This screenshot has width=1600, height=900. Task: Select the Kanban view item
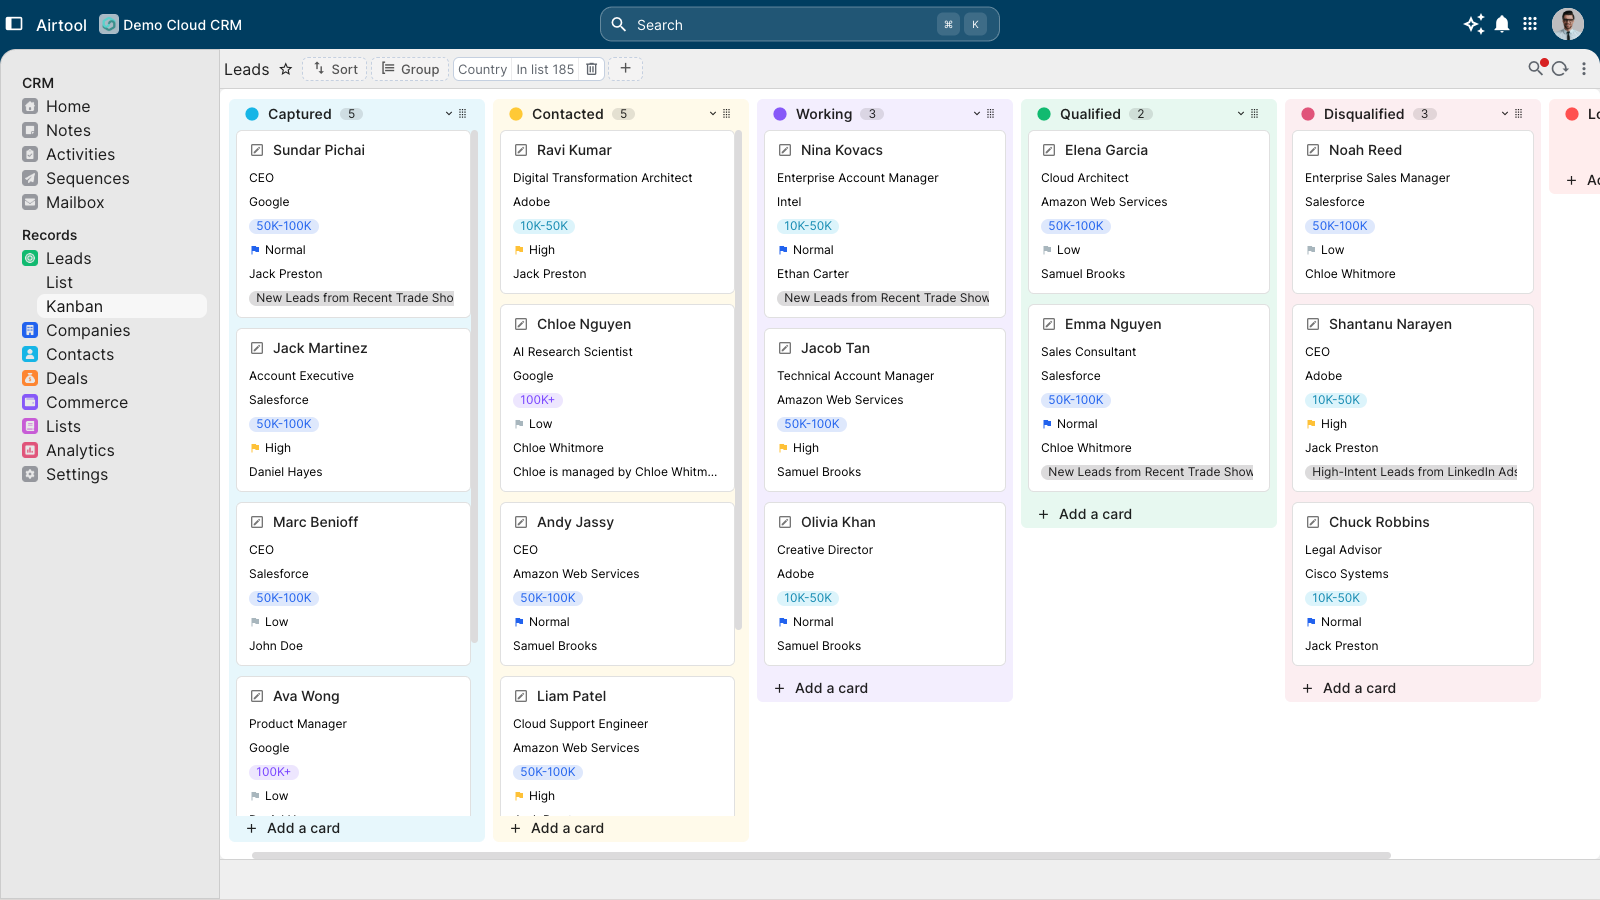122,306
